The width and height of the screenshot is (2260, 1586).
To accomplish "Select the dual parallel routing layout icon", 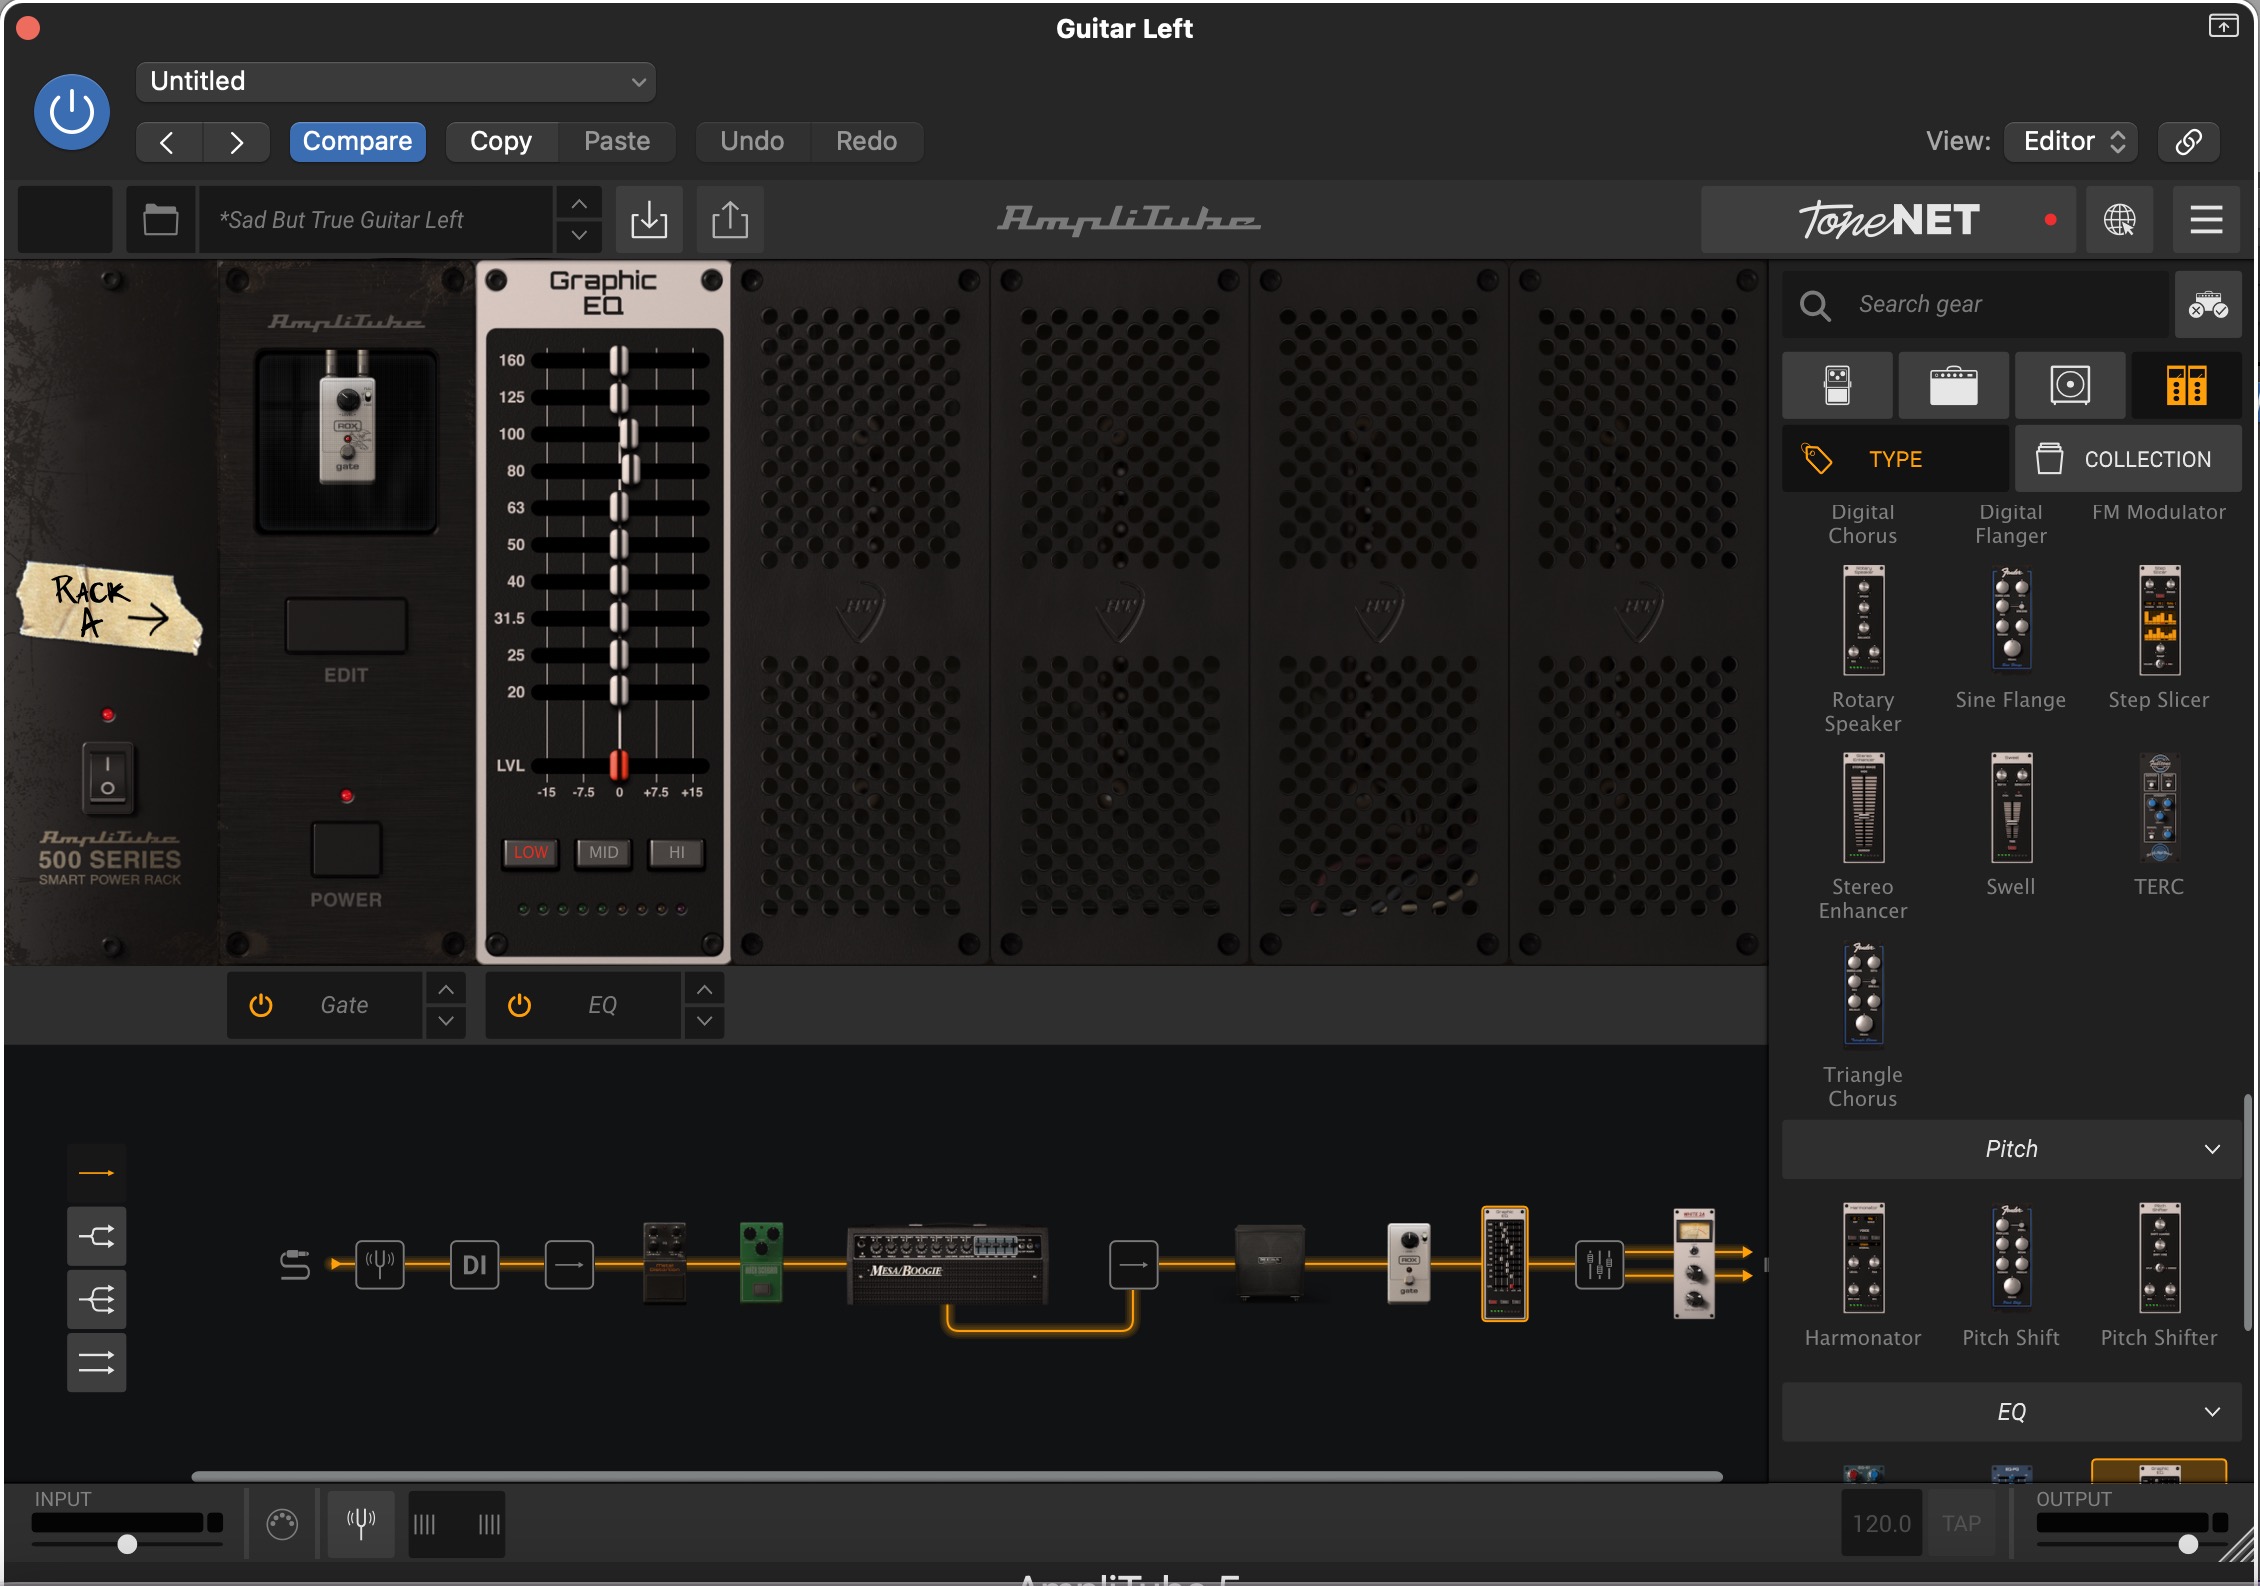I will click(96, 1363).
